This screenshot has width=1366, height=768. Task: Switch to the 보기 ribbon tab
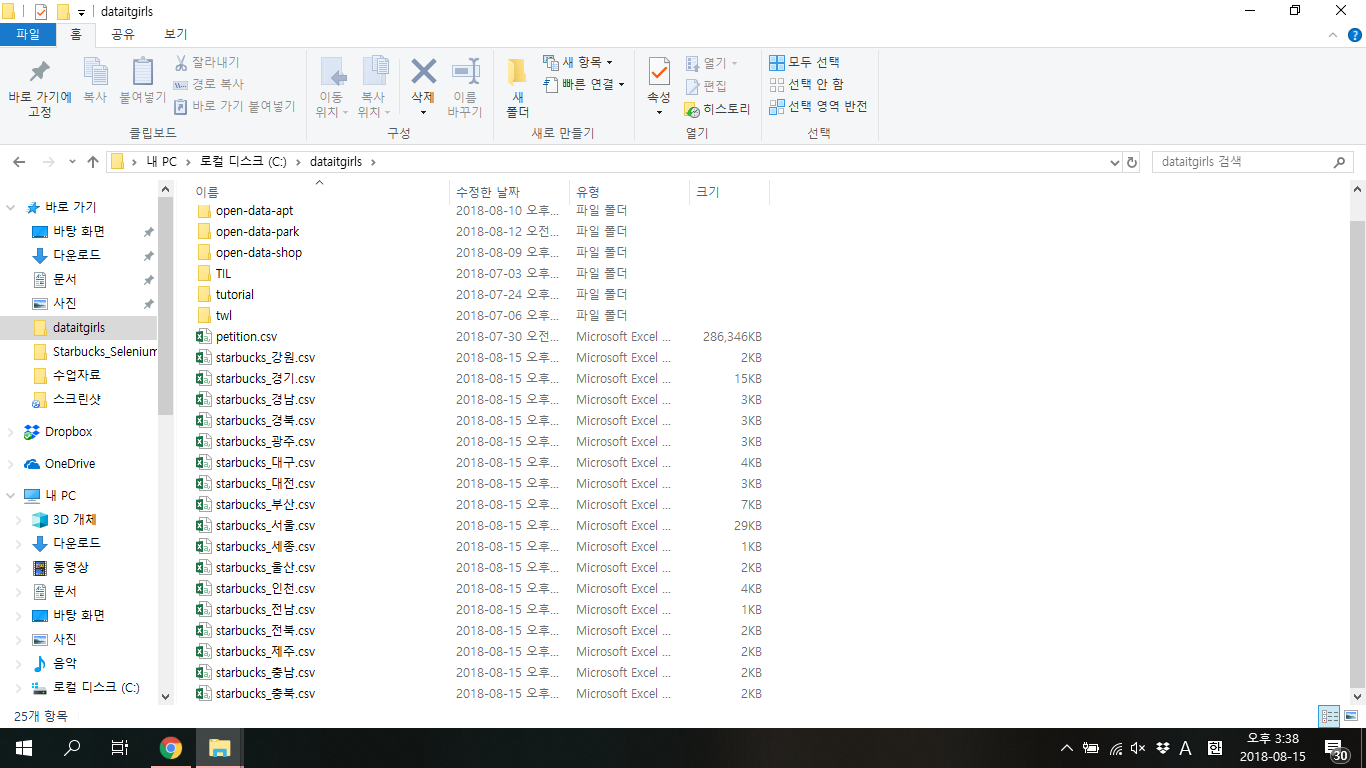pyautogui.click(x=175, y=34)
